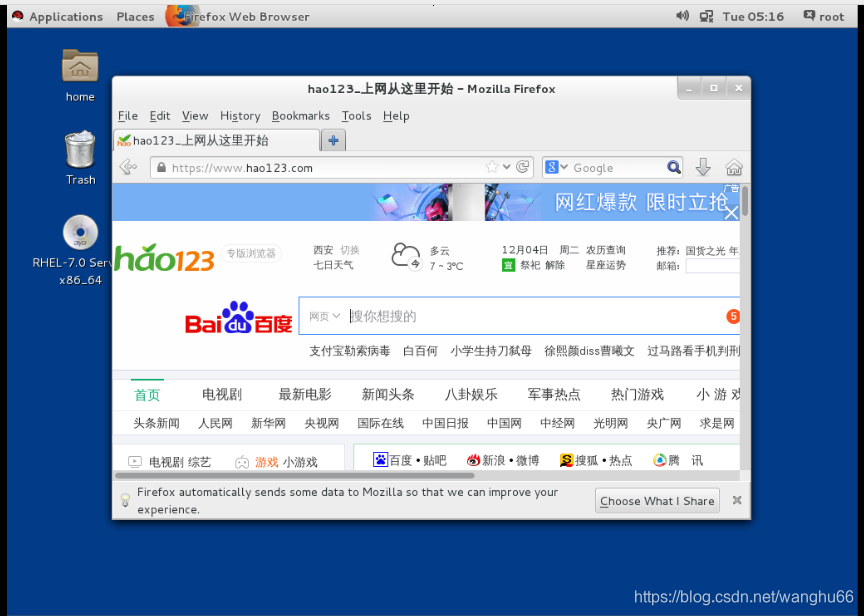Screen dimensions: 864x616
Task: Select the 热门游戏 navigation tab
Action: pos(637,395)
